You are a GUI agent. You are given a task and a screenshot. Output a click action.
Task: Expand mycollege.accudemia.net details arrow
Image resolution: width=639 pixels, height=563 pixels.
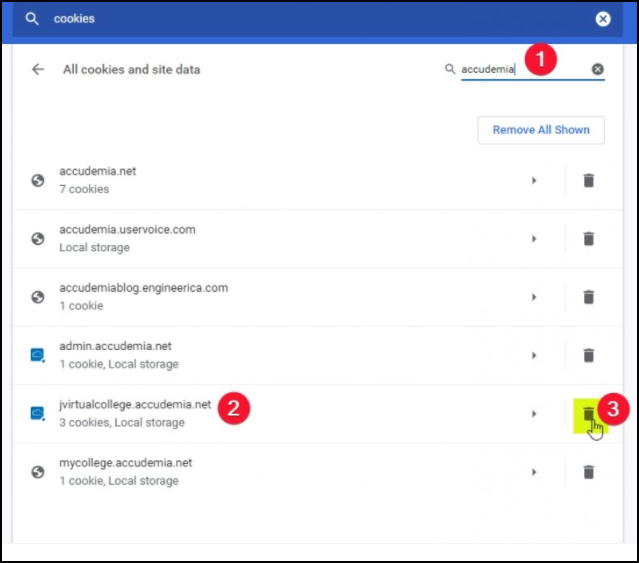coord(534,472)
